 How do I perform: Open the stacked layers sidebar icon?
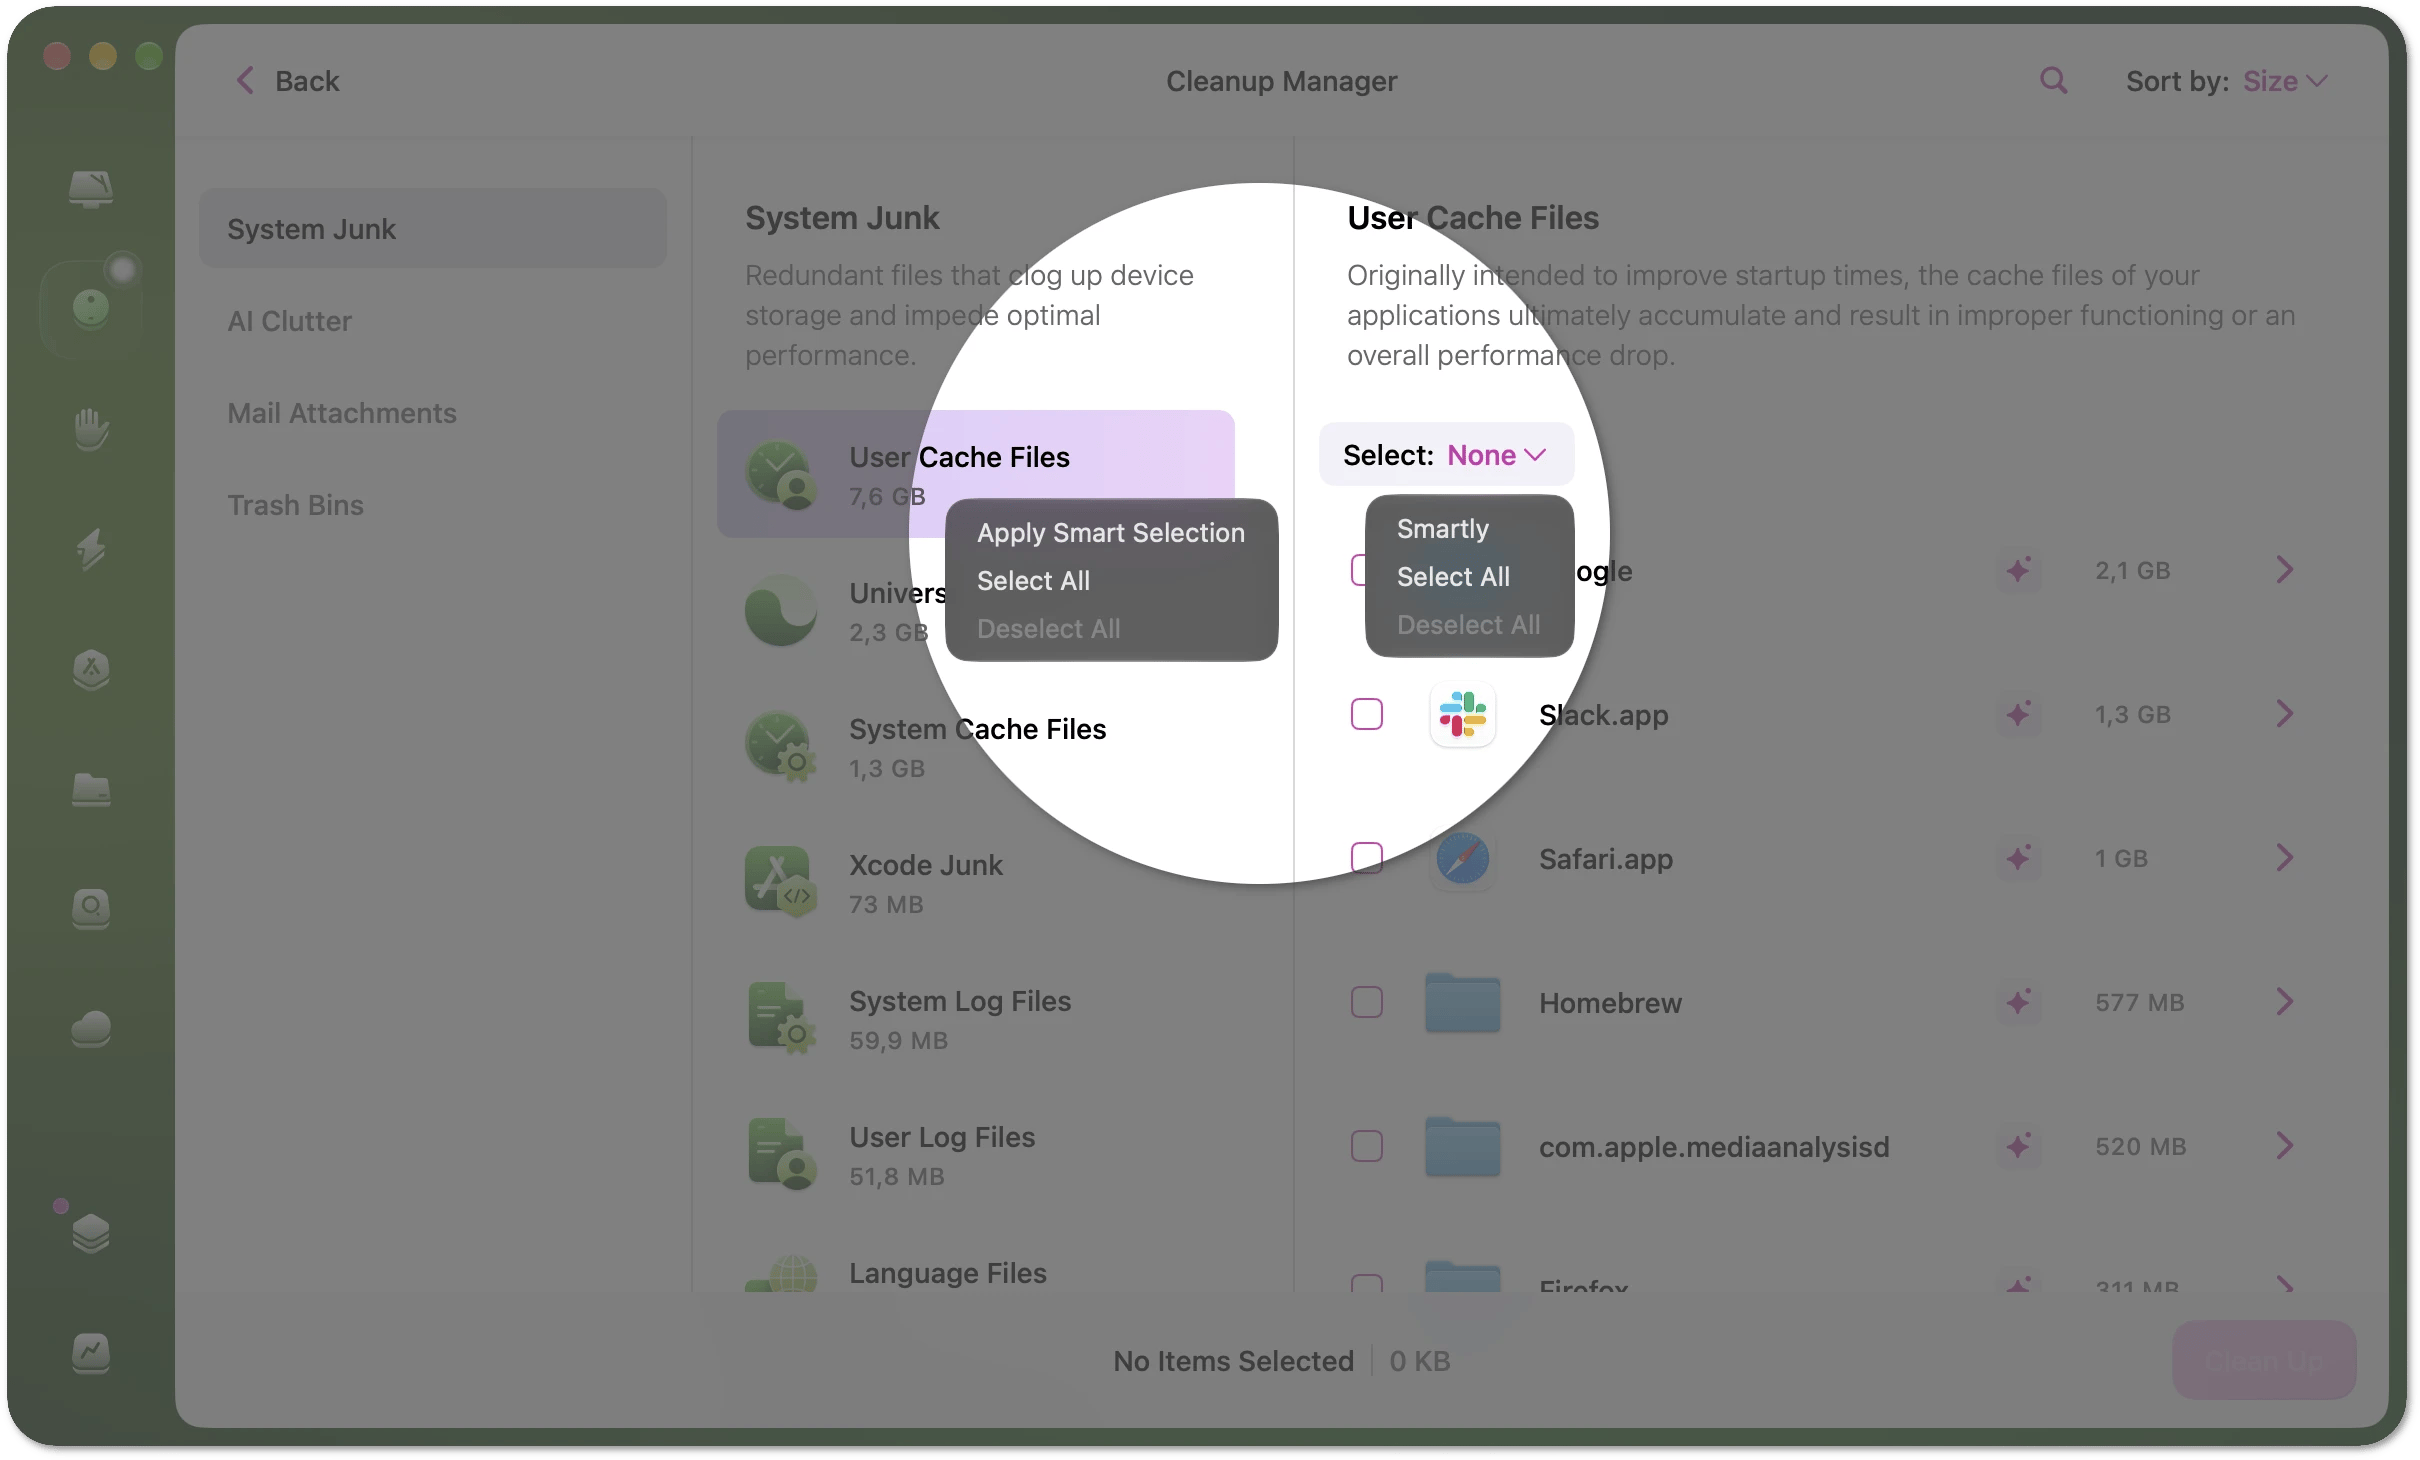91,1233
